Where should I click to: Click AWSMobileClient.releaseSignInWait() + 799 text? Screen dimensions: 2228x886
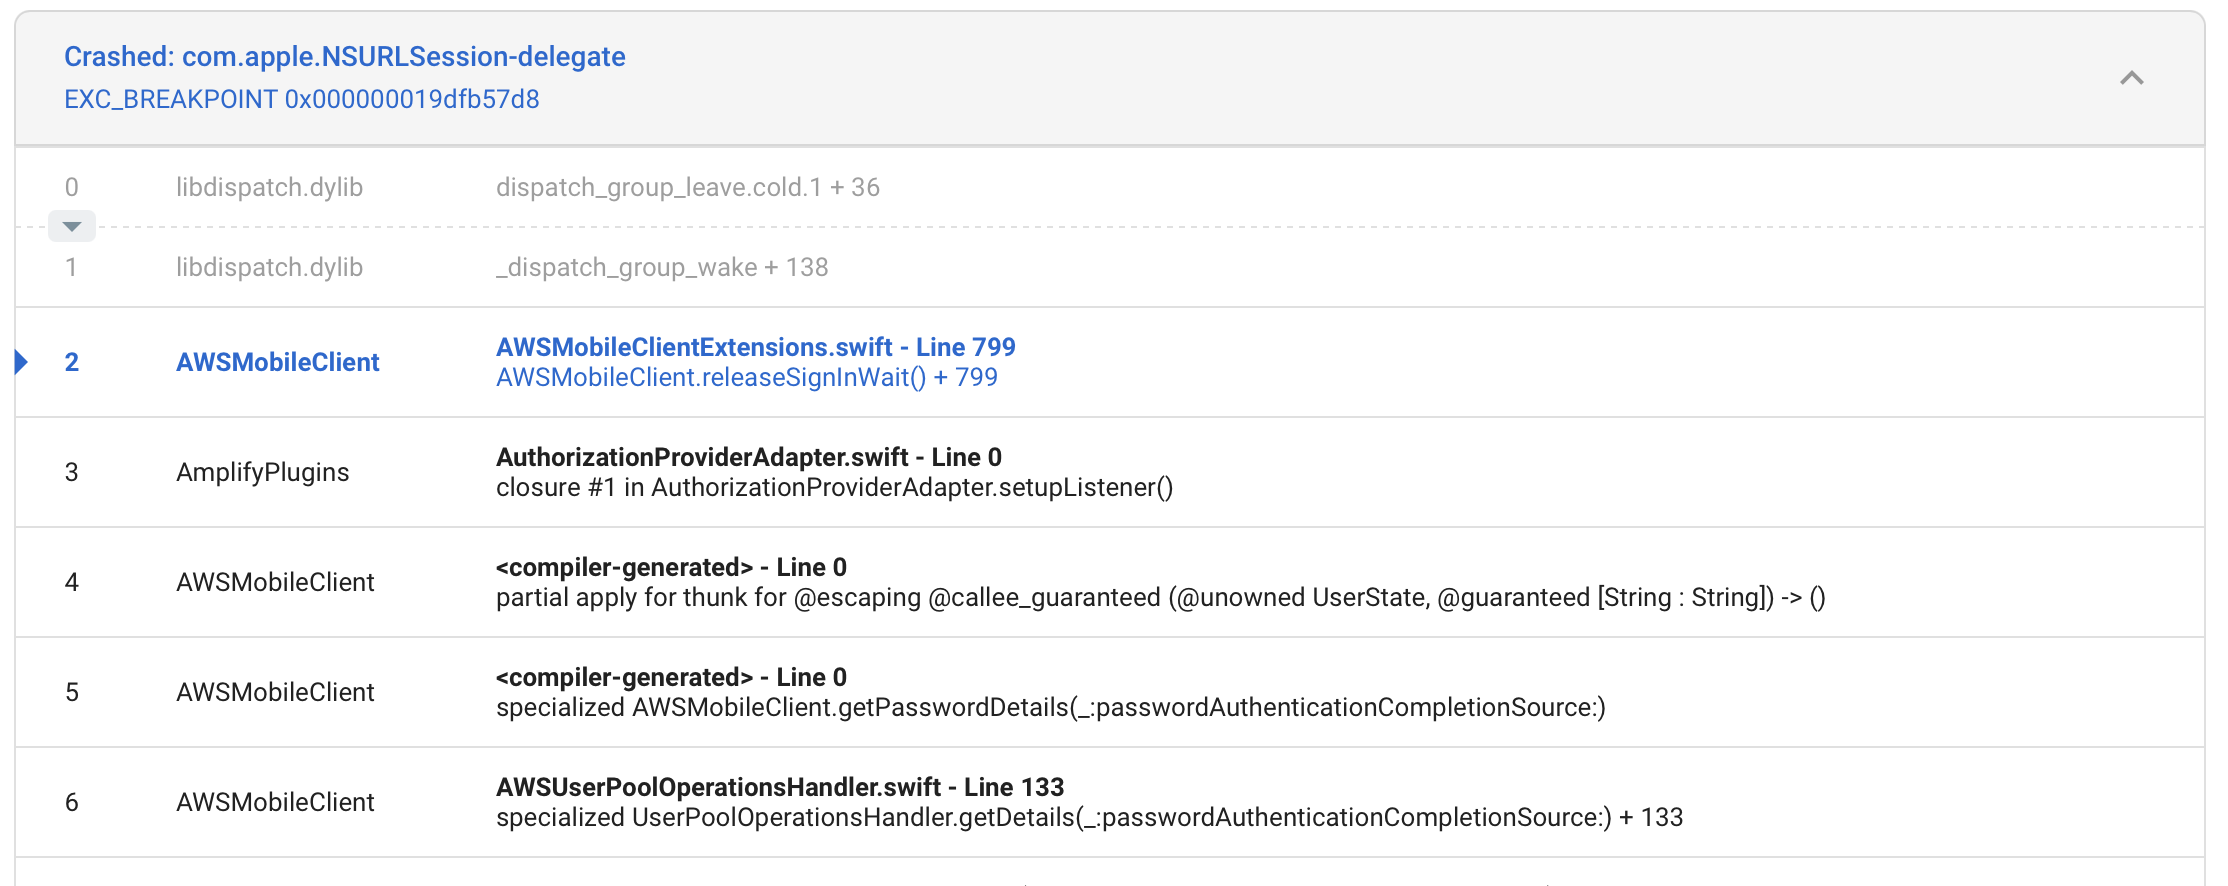tap(746, 377)
